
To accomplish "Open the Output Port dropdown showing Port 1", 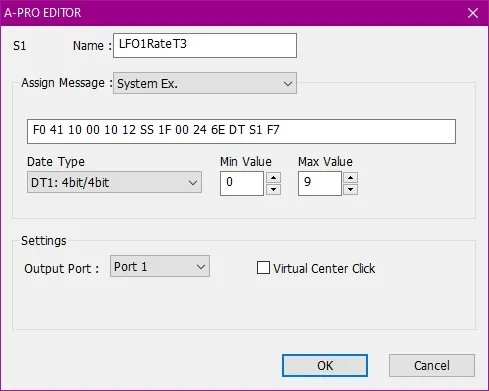I will pyautogui.click(x=160, y=266).
